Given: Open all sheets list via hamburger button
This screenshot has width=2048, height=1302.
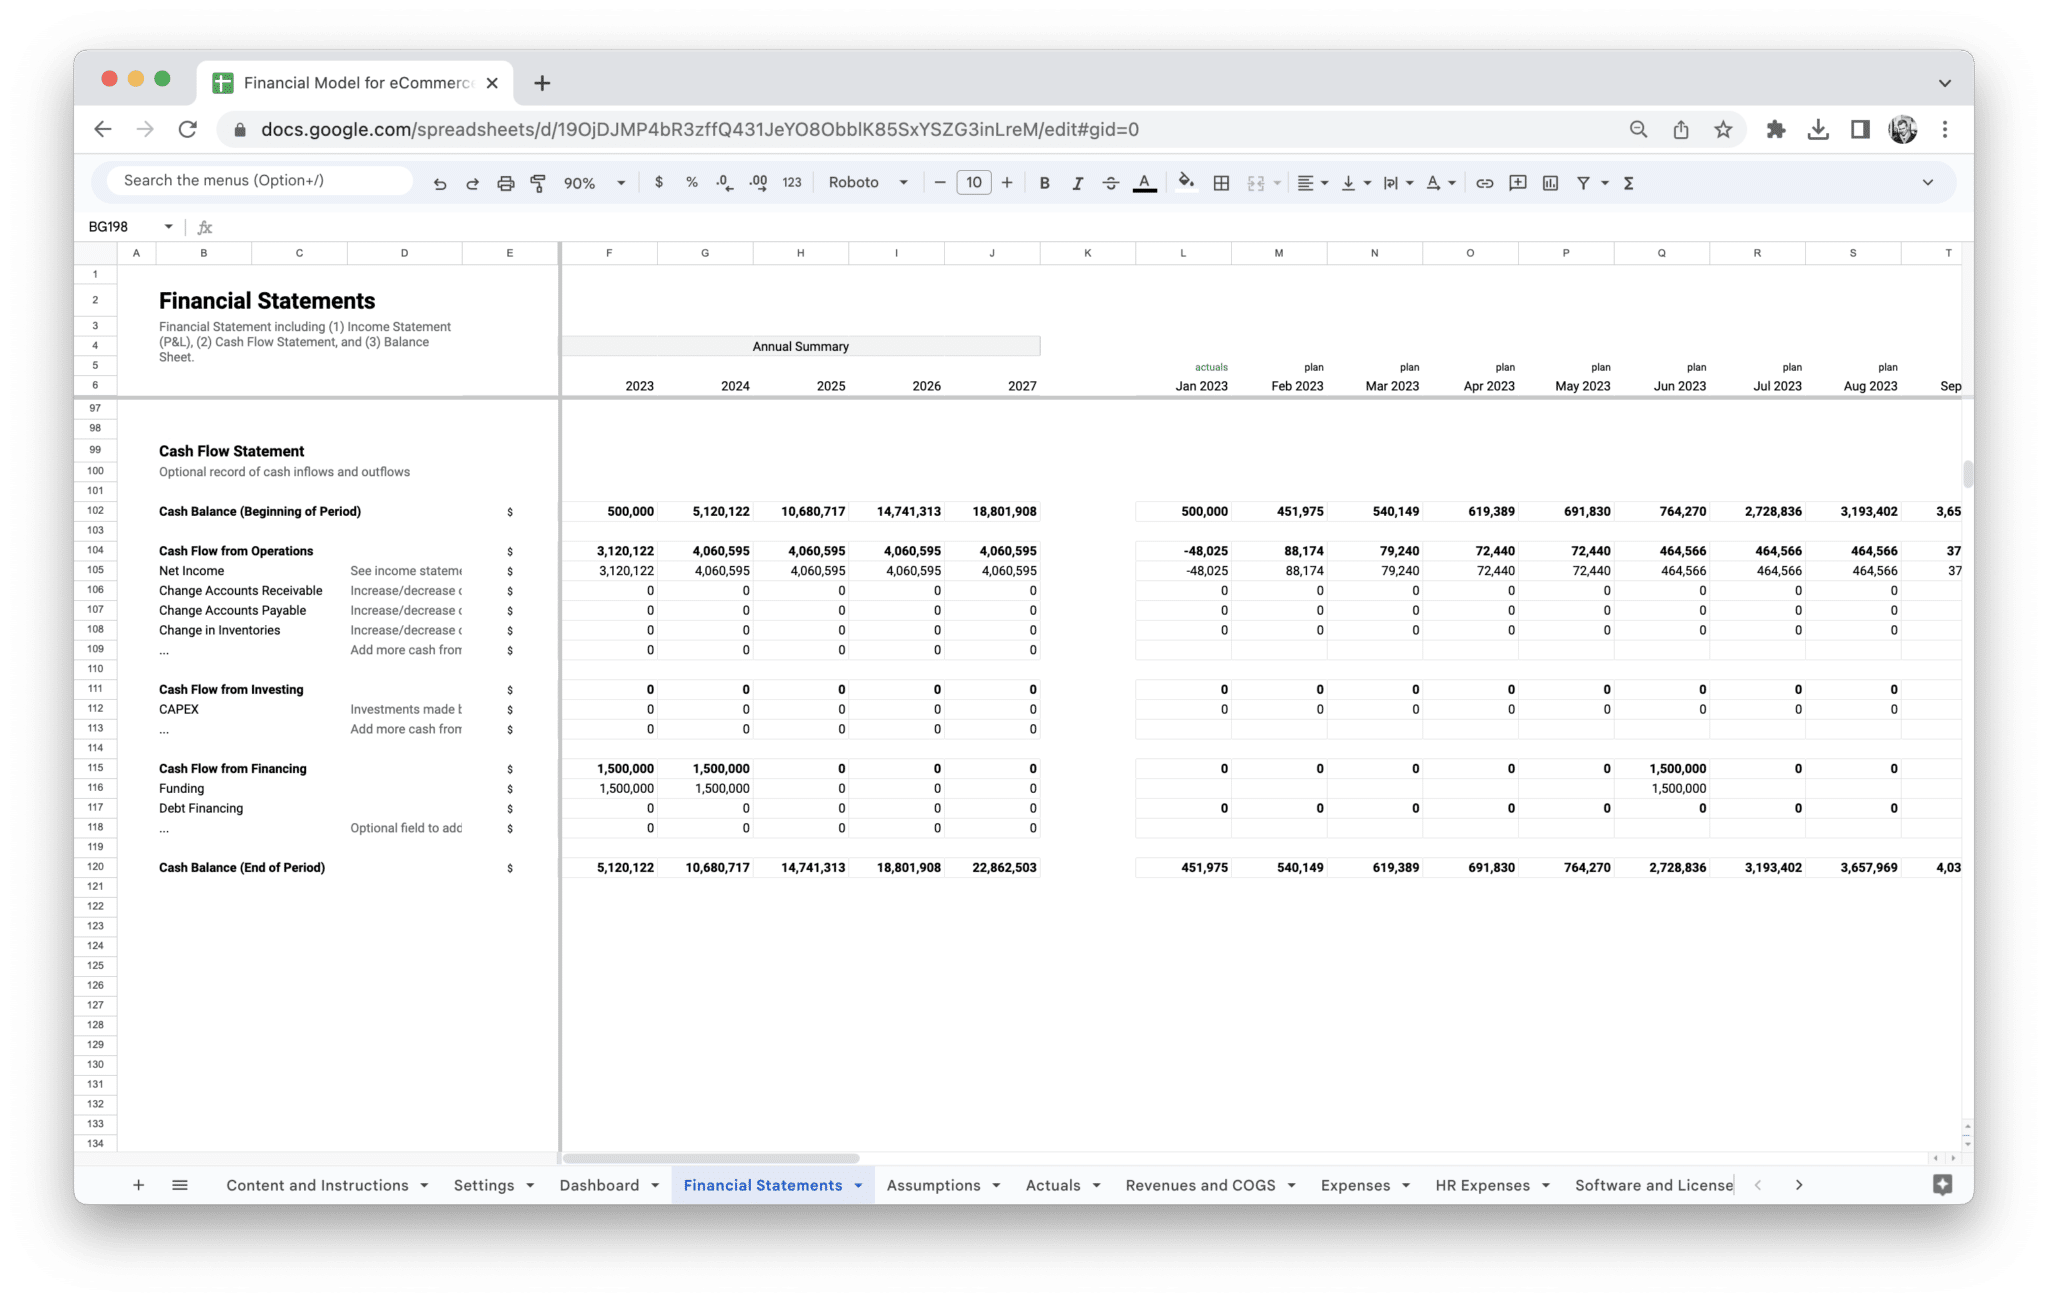Looking at the screenshot, I should coord(180,1185).
